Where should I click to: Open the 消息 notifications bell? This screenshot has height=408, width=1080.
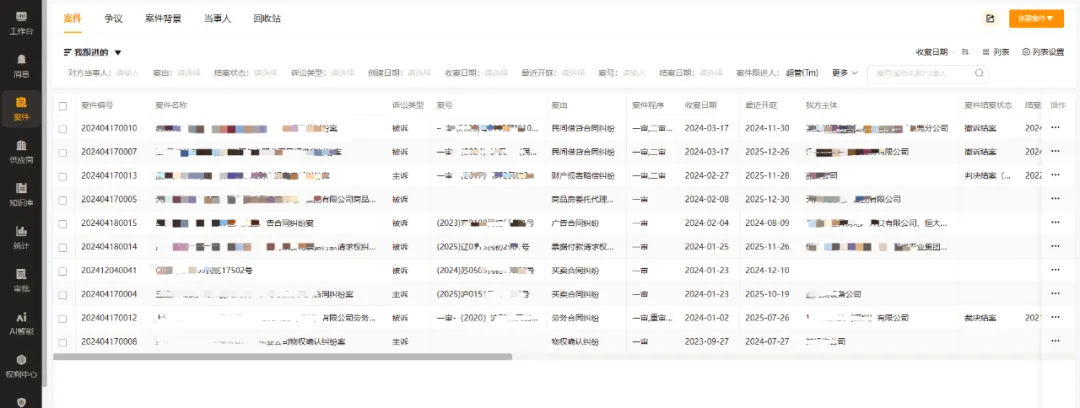click(21, 59)
